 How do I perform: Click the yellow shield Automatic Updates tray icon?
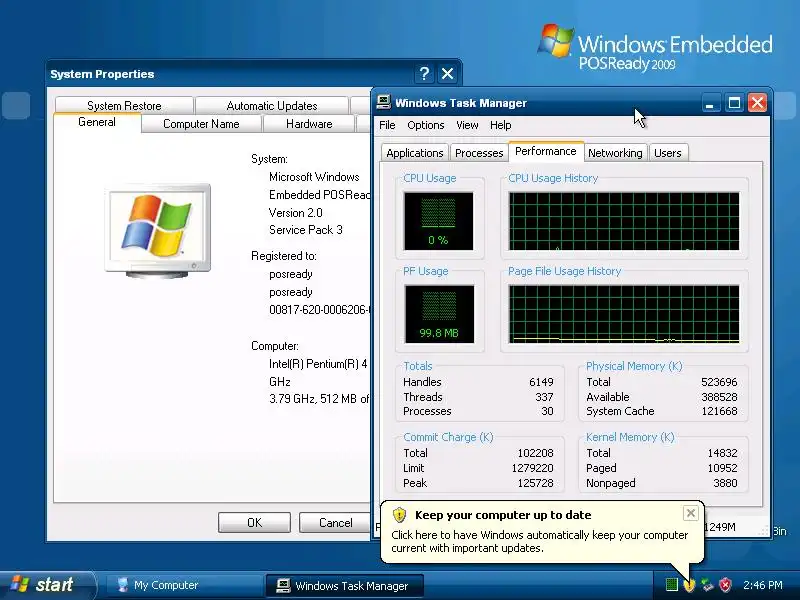point(689,585)
